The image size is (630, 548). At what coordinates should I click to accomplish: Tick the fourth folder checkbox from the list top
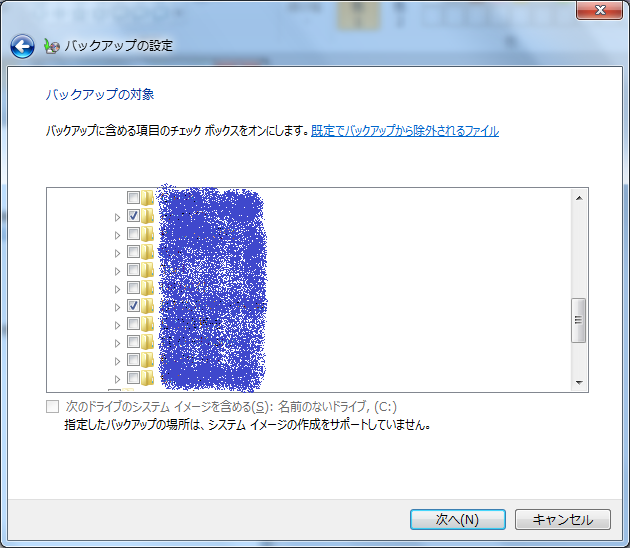pyautogui.click(x=133, y=252)
